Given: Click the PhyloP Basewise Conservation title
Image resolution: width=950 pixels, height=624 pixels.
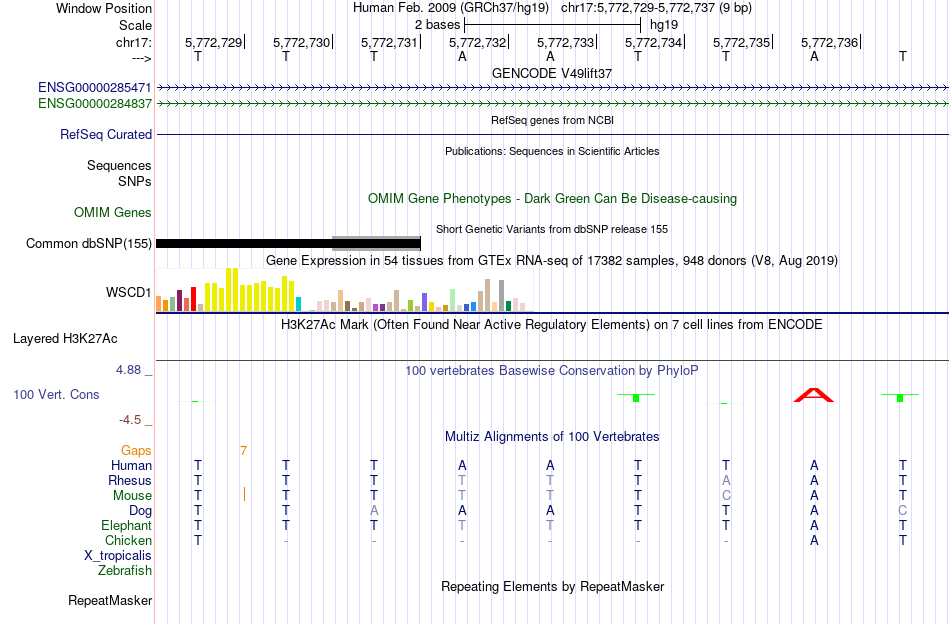Looking at the screenshot, I should tap(552, 371).
